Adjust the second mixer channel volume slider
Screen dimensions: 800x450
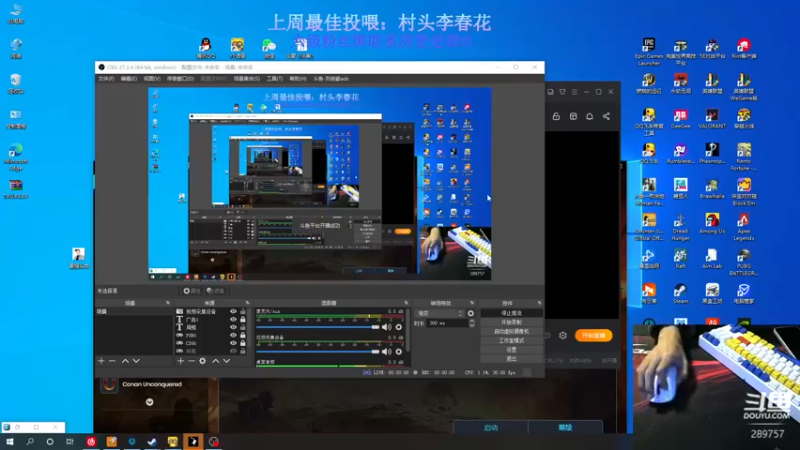point(318,352)
